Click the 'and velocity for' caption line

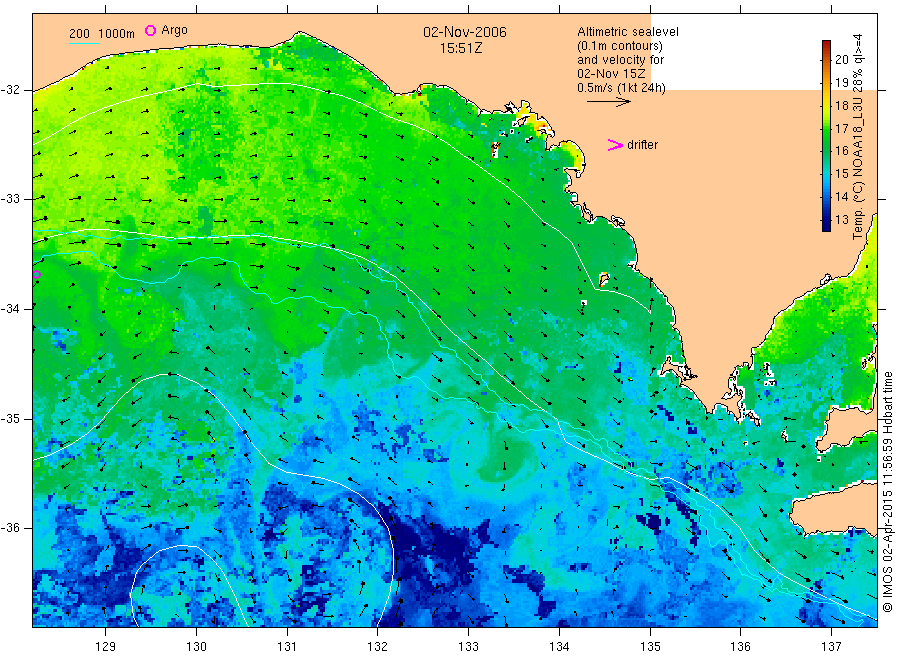[620, 60]
